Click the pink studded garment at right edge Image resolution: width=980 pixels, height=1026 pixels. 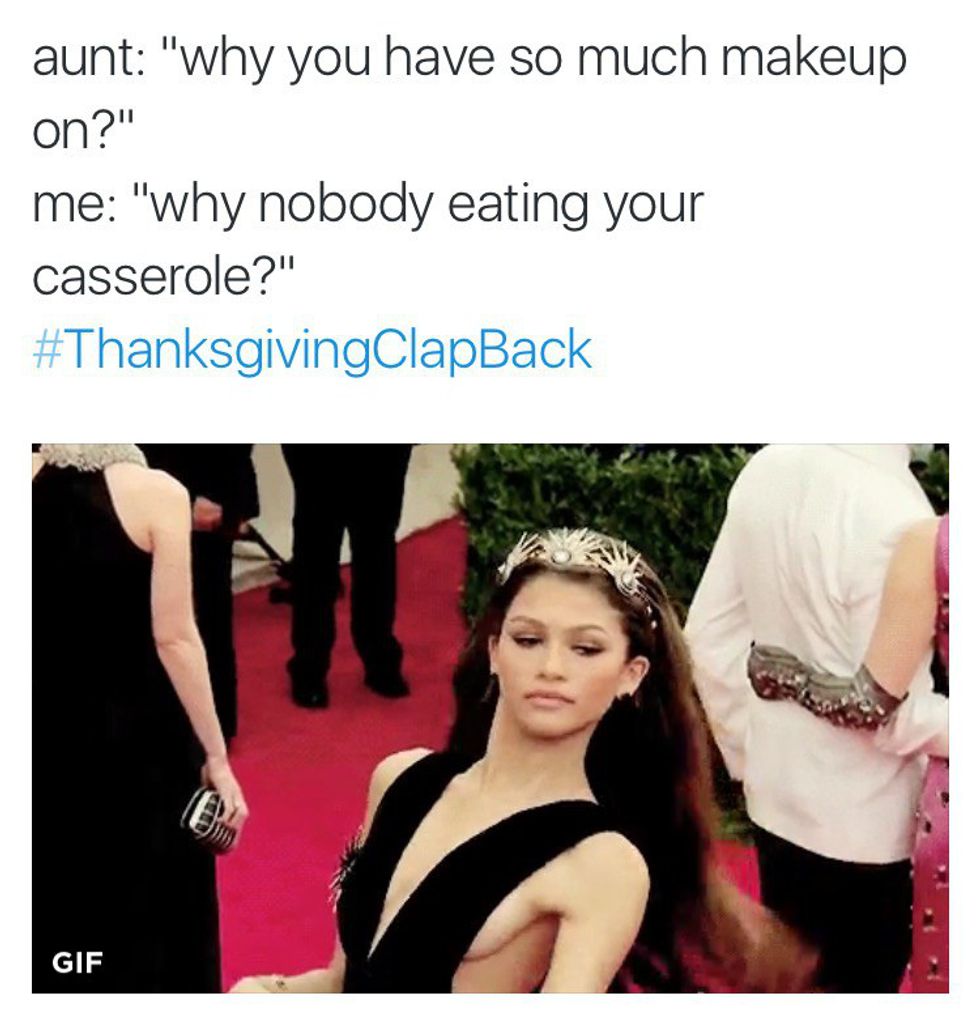point(936,752)
